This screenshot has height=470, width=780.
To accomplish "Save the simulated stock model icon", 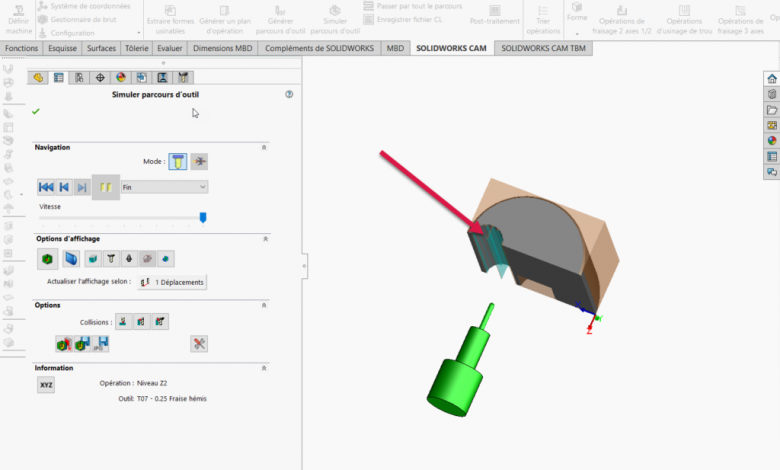I will [x=82, y=344].
